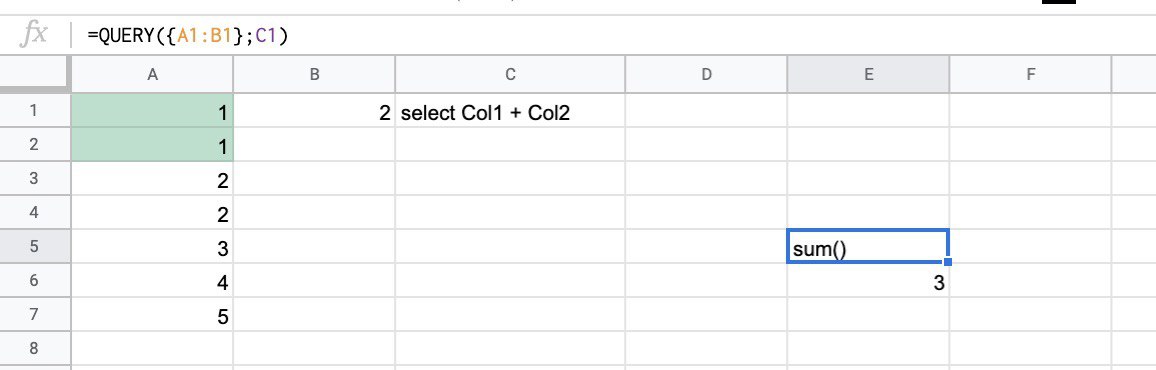Click cell E5 containing sum()
Screen dimensions: 1156x370
[868, 246]
